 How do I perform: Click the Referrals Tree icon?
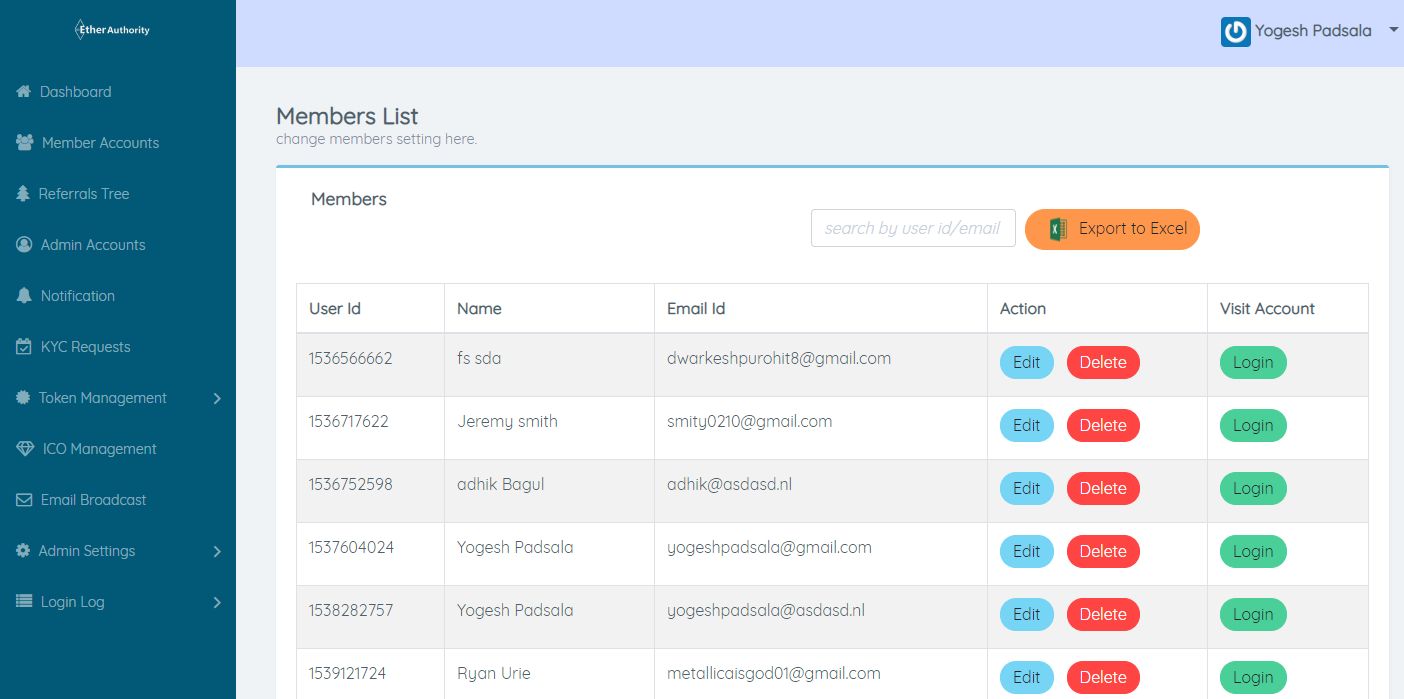coord(23,194)
